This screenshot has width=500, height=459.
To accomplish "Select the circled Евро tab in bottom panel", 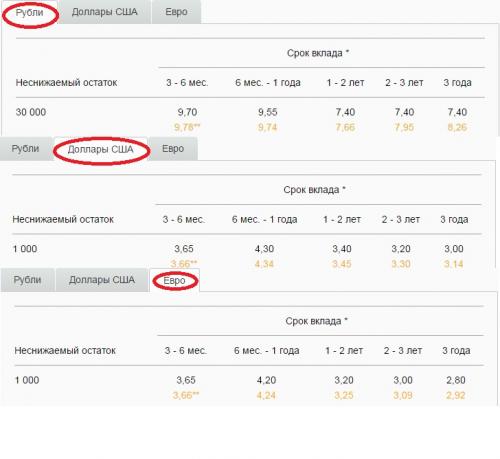I will (x=174, y=281).
